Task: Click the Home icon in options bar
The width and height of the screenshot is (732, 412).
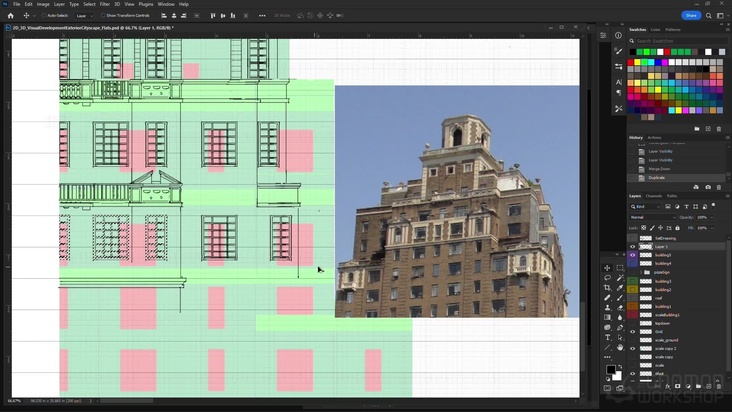Action: click(10, 15)
